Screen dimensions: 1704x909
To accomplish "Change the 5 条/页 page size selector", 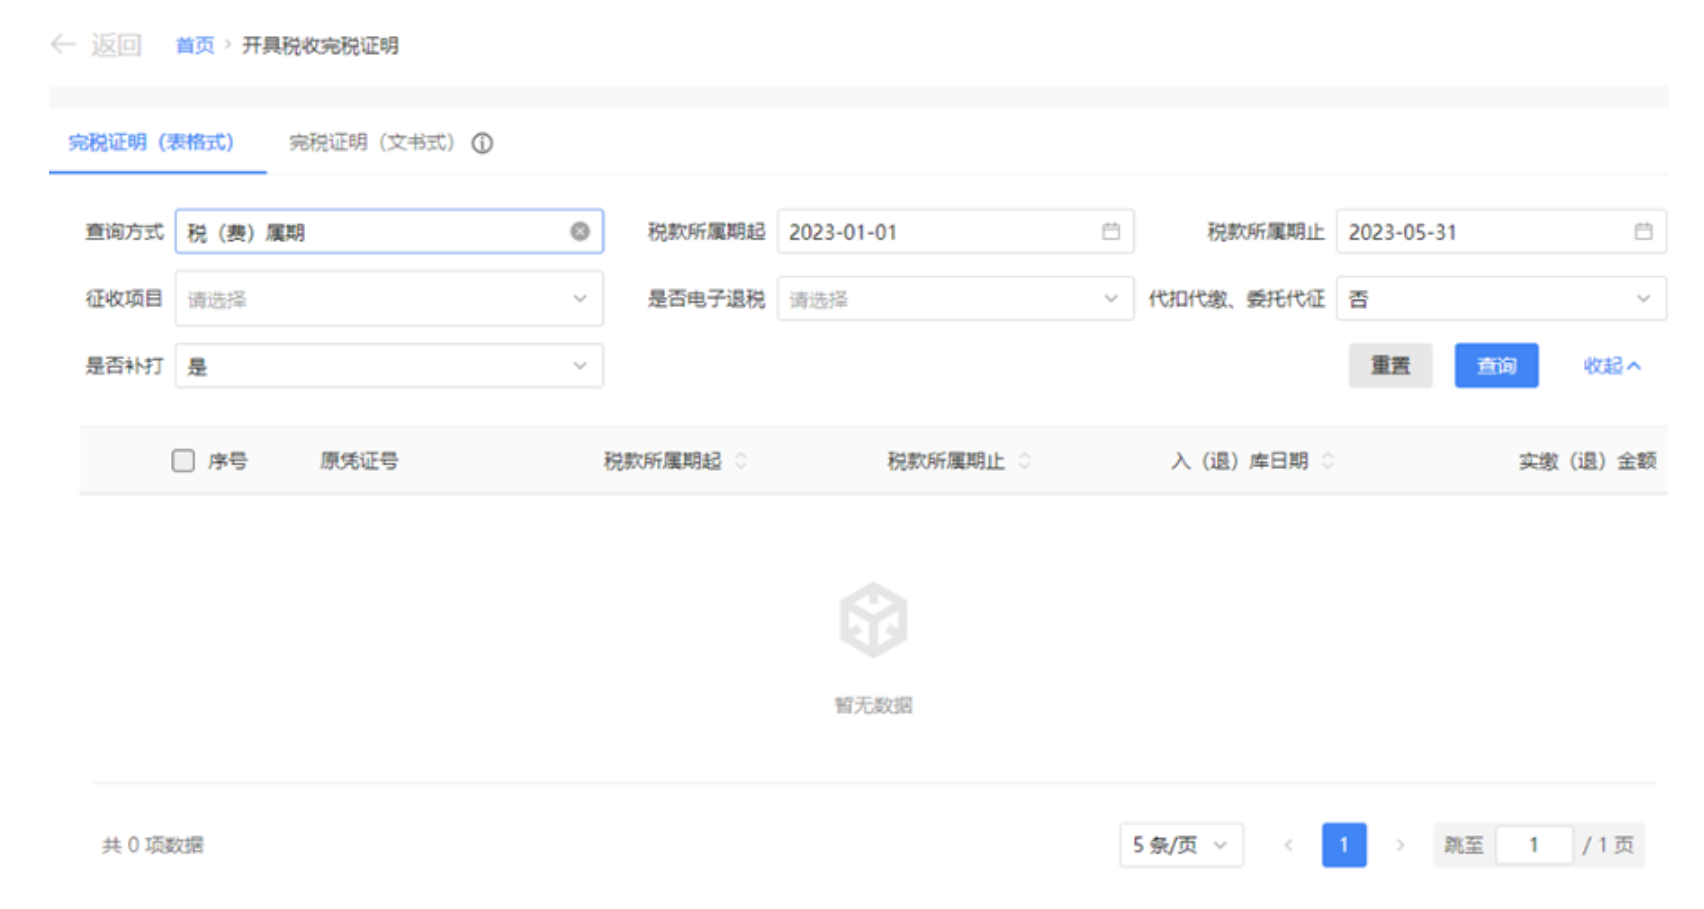I will tap(1180, 845).
